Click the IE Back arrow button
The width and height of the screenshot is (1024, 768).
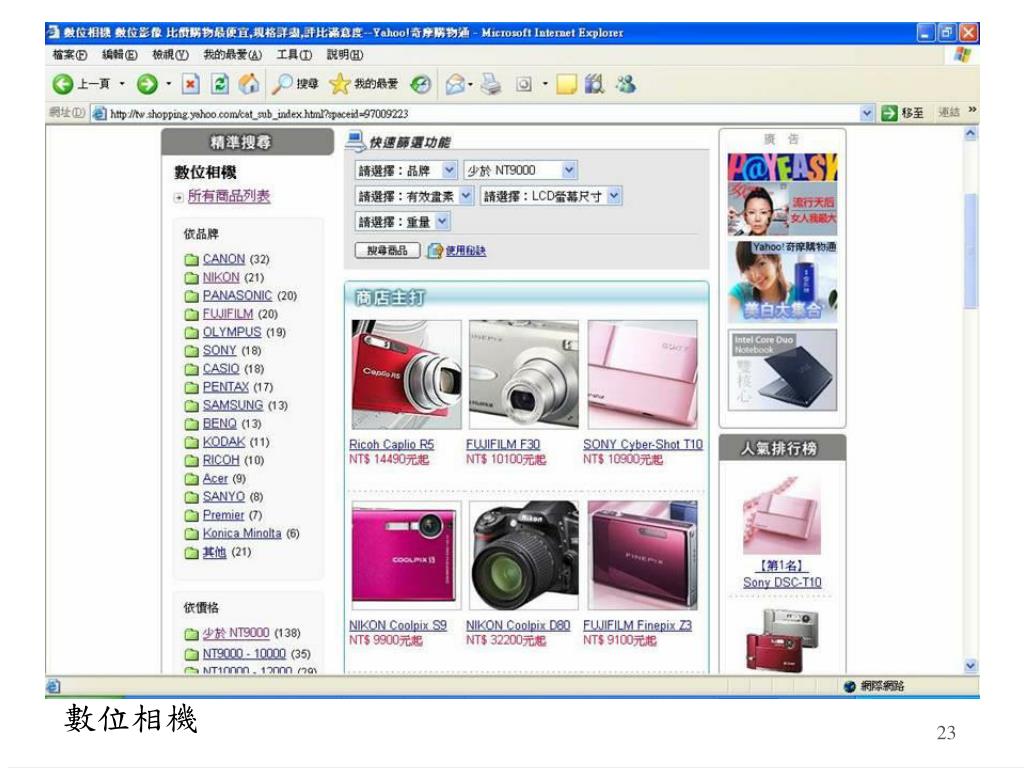pyautogui.click(x=63, y=84)
